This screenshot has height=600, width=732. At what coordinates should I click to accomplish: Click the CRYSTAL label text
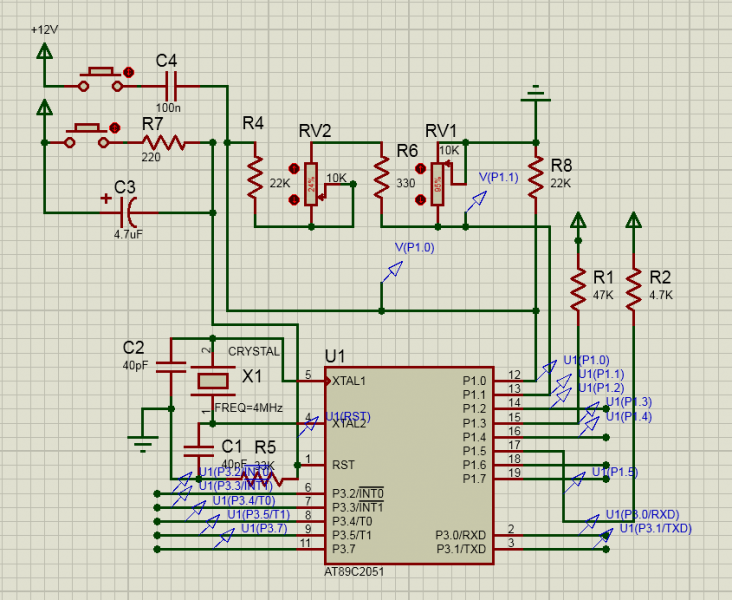coord(253,352)
